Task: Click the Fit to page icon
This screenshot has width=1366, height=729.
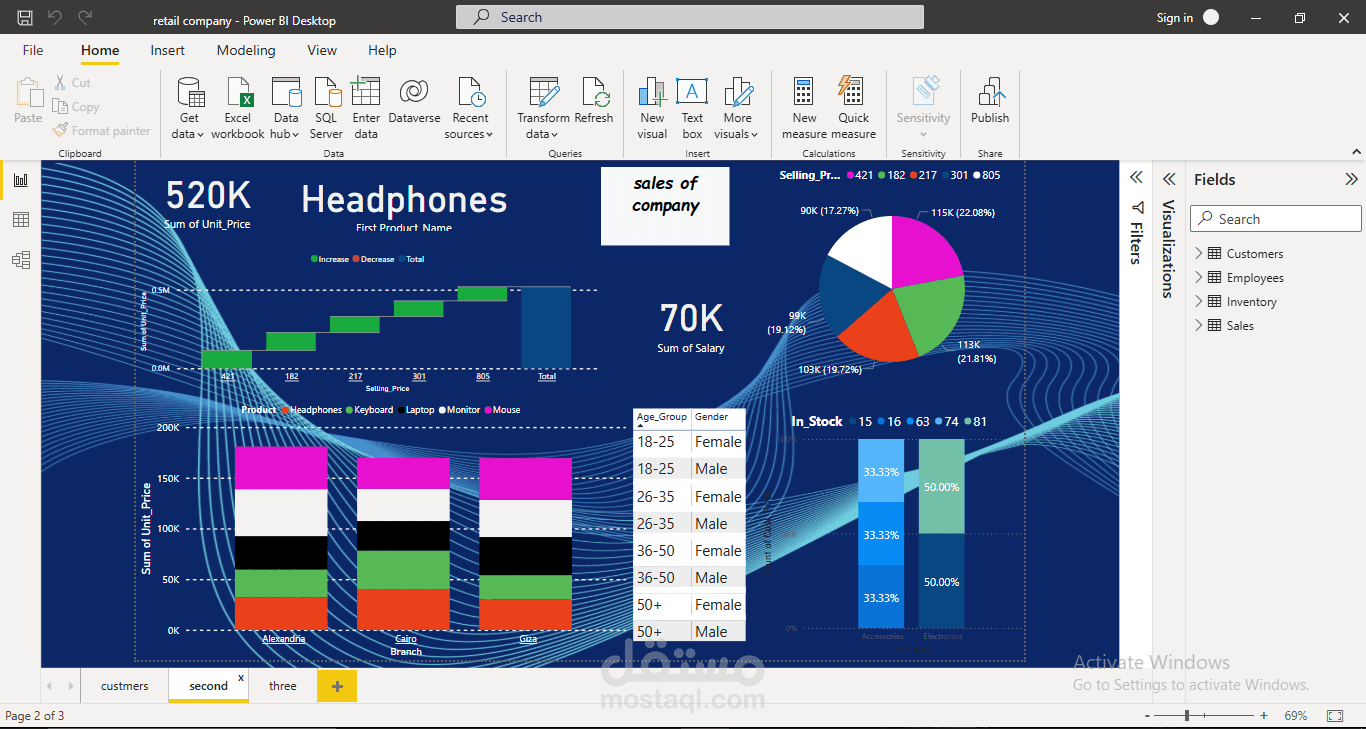Action: pyautogui.click(x=1334, y=716)
